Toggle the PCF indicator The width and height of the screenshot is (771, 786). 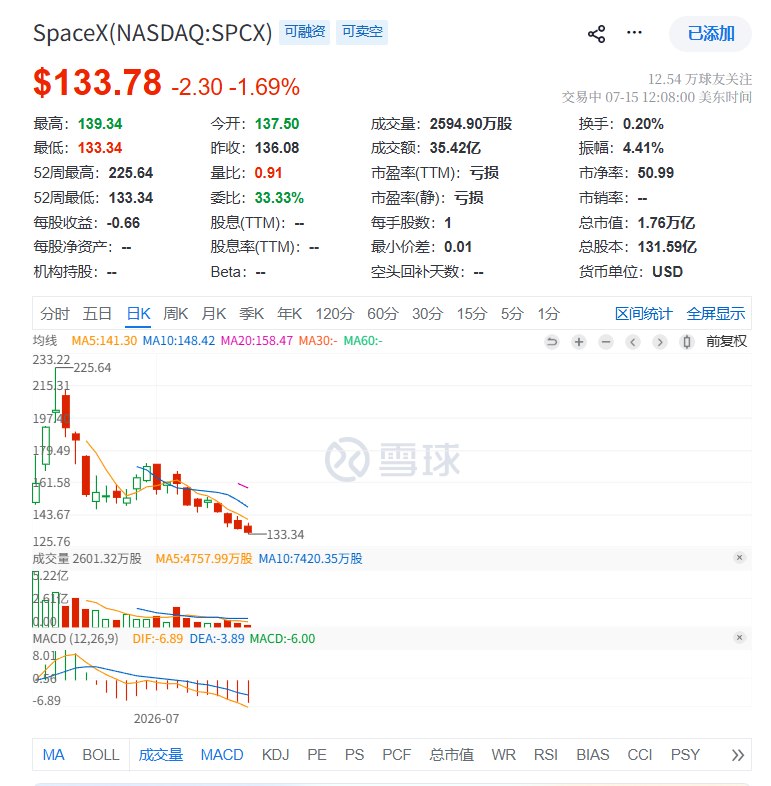[397, 754]
